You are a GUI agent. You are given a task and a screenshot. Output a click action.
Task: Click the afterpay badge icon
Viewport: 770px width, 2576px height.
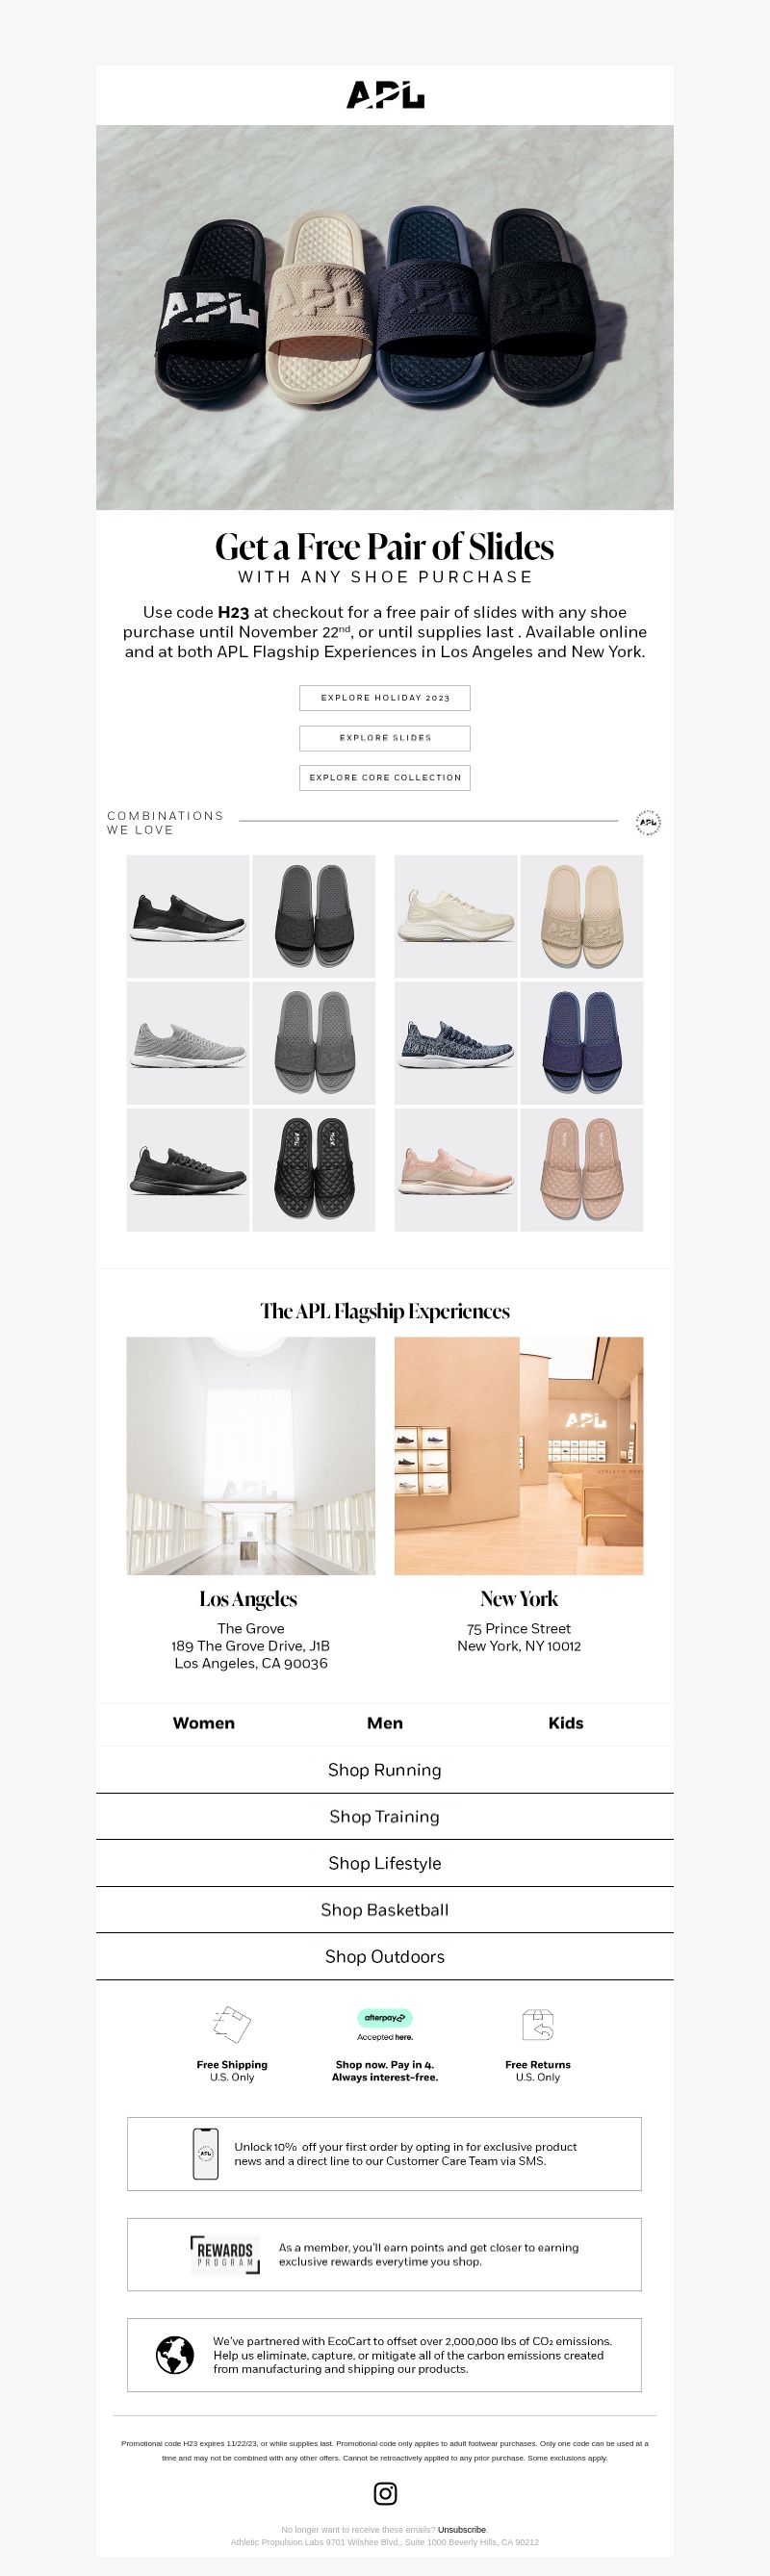[x=385, y=2017]
